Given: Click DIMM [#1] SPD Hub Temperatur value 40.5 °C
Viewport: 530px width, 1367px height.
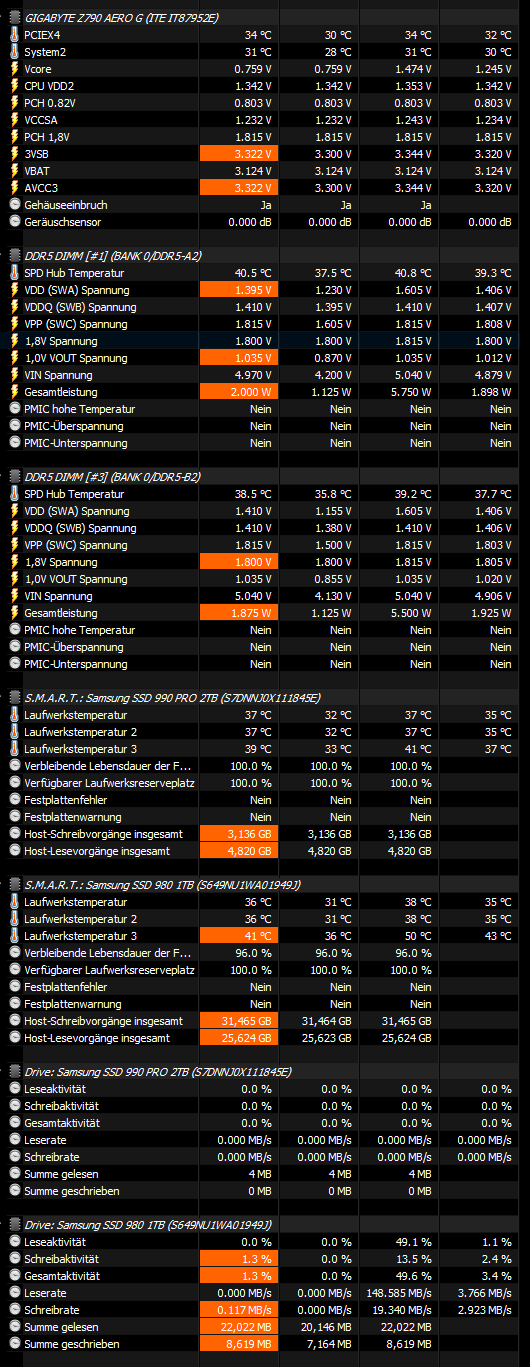Looking at the screenshot, I should [x=253, y=273].
